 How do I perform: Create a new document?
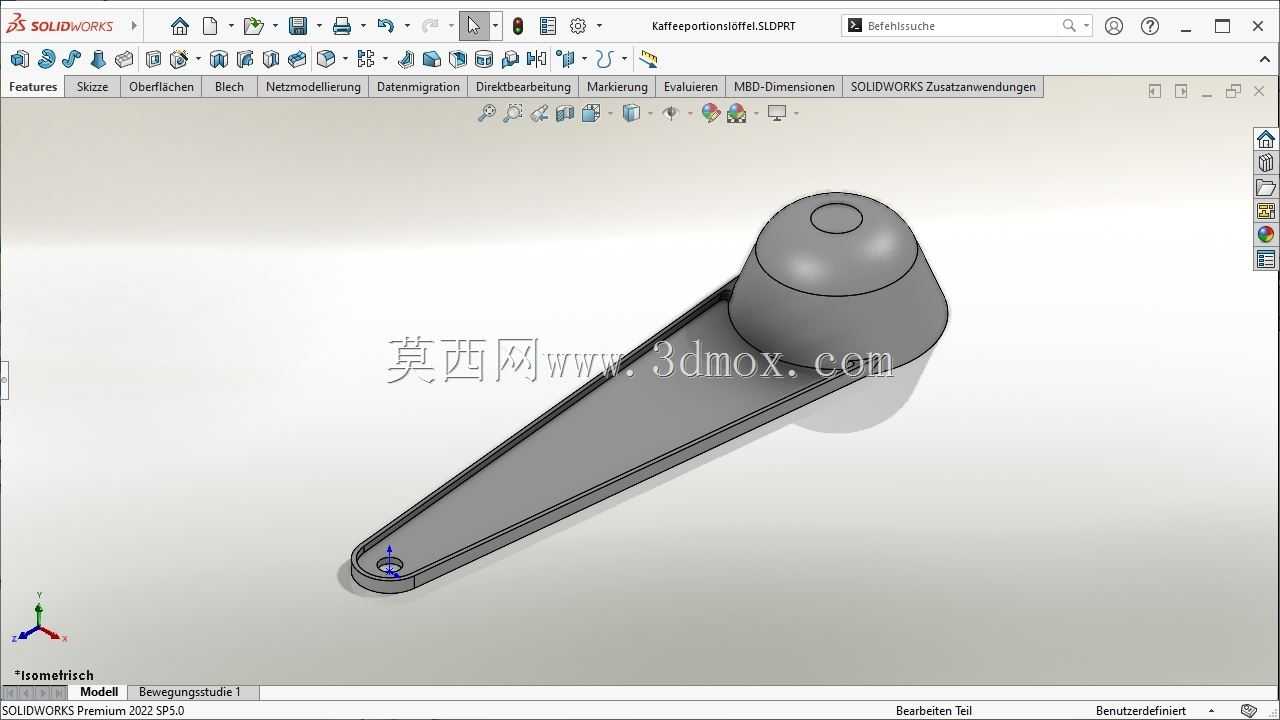210,26
